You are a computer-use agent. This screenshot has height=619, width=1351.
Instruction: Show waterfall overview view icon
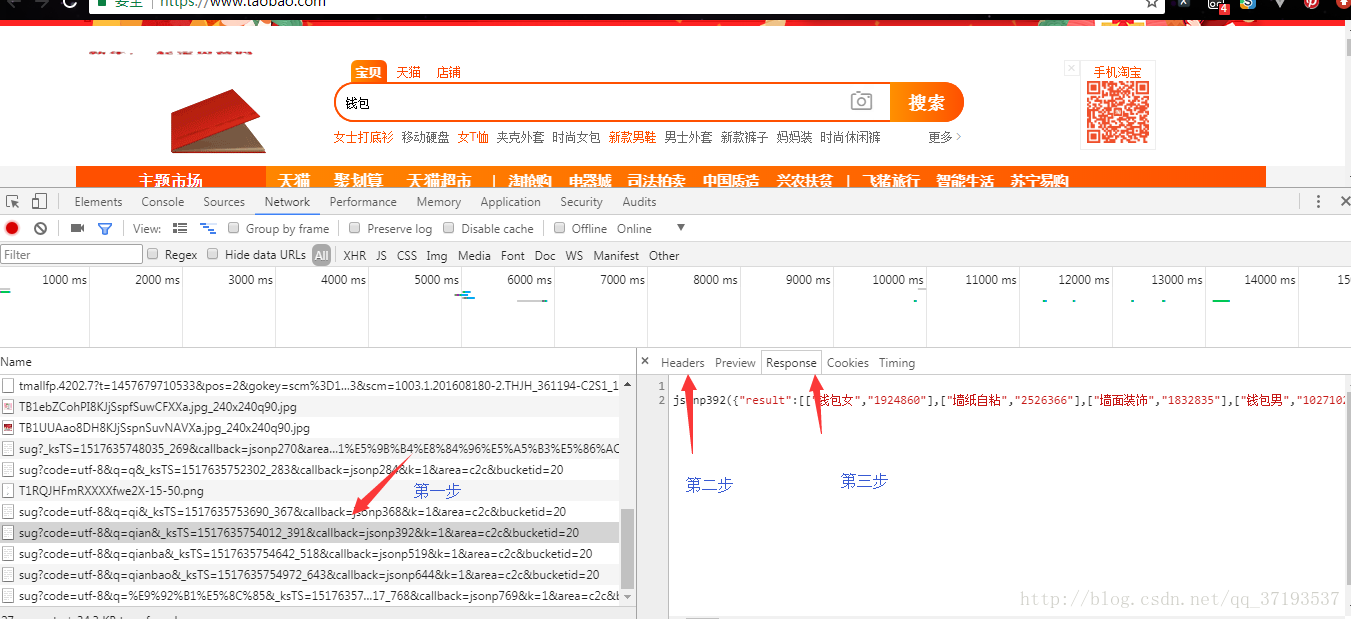click(208, 228)
